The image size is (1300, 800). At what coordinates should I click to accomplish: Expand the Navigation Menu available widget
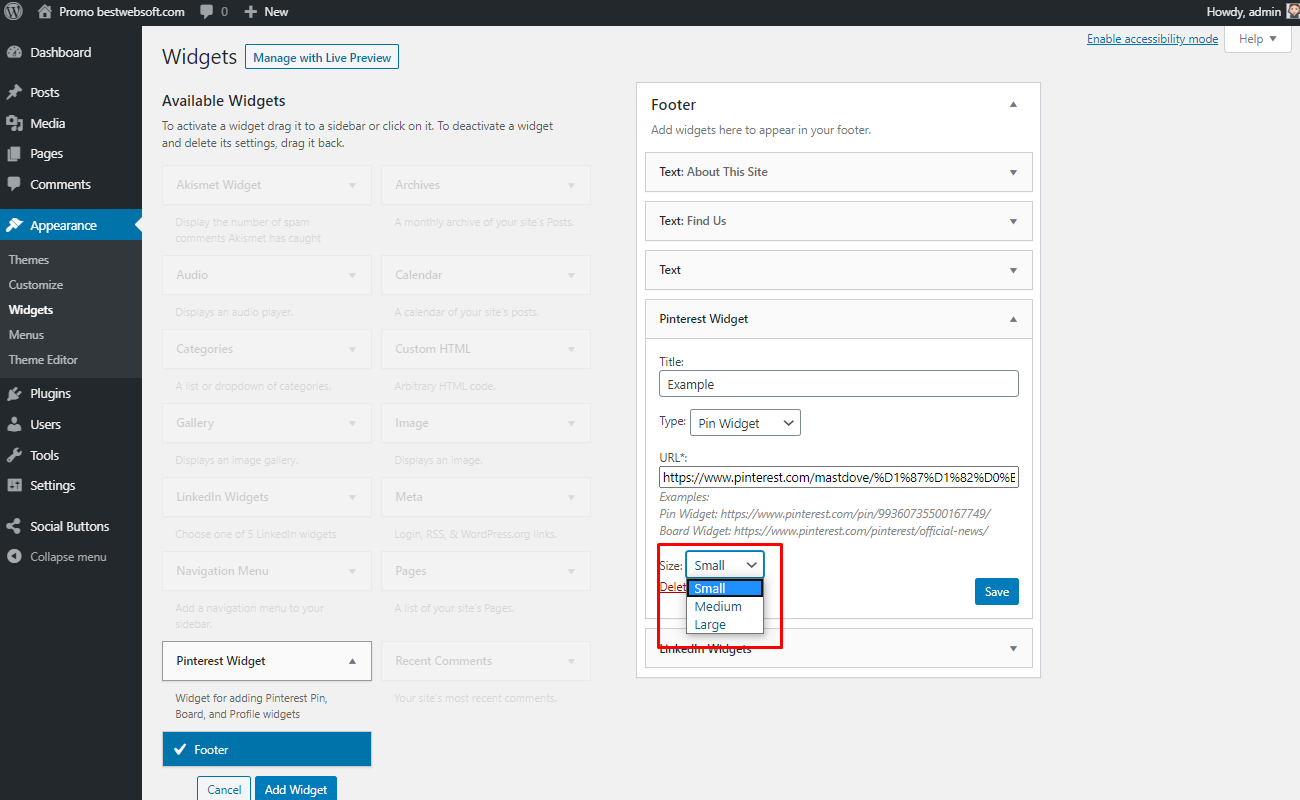352,571
